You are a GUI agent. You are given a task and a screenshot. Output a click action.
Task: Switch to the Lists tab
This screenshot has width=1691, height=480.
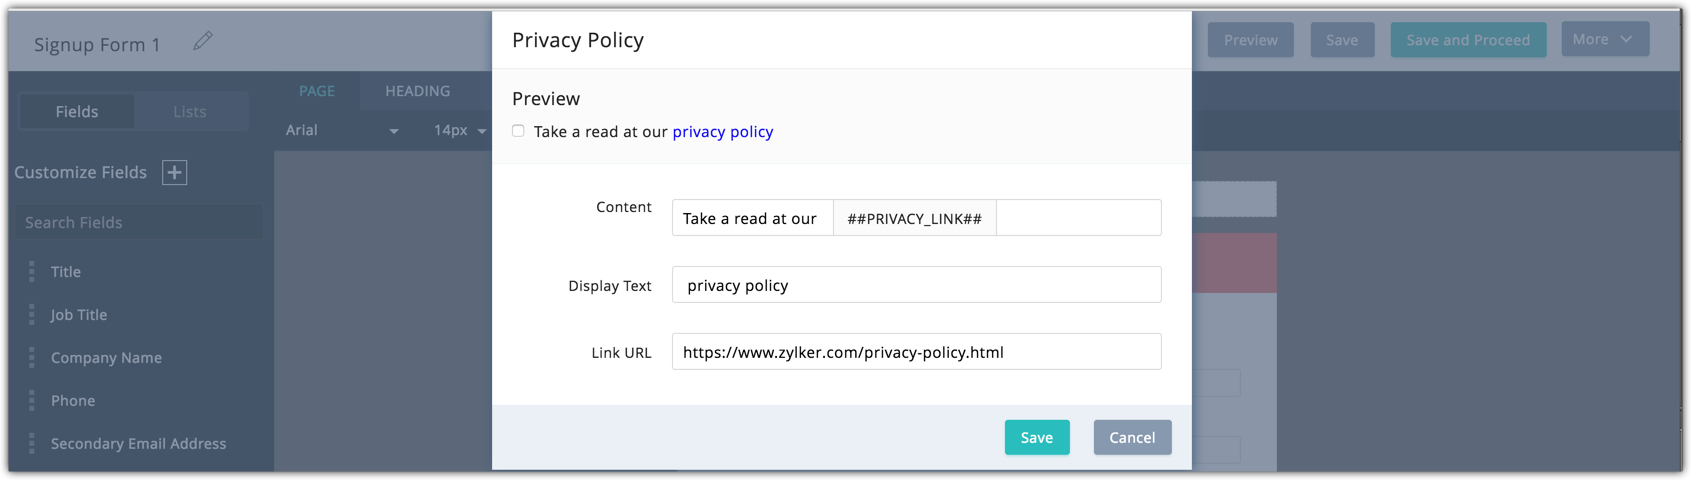click(189, 112)
